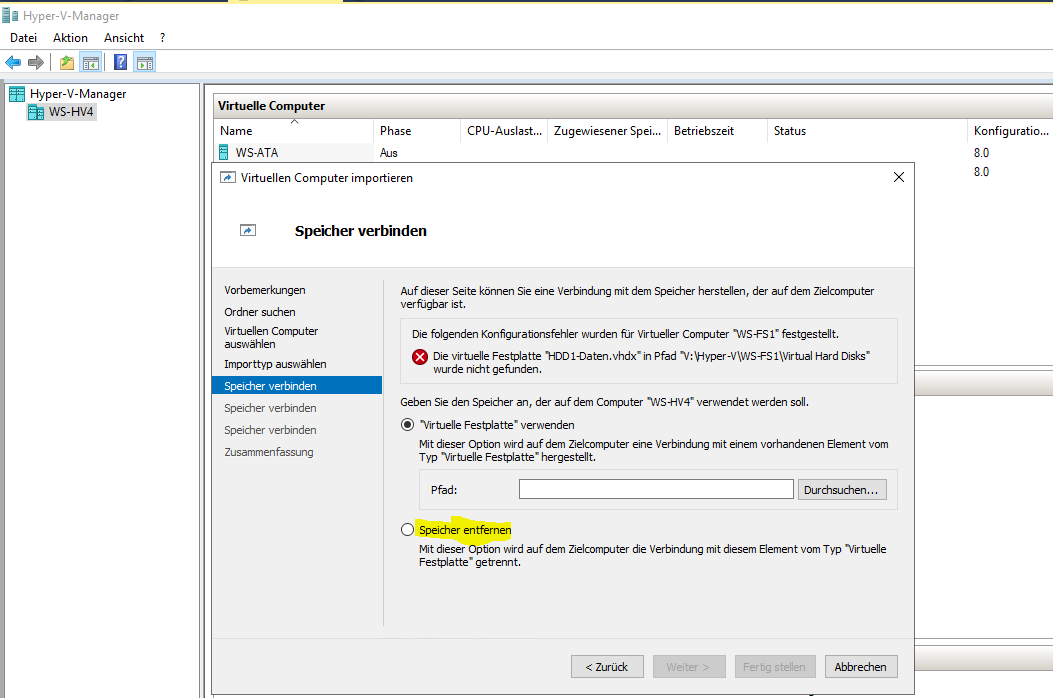Sort by Betriebszeit column header
This screenshot has height=698, width=1053.
[x=718, y=130]
